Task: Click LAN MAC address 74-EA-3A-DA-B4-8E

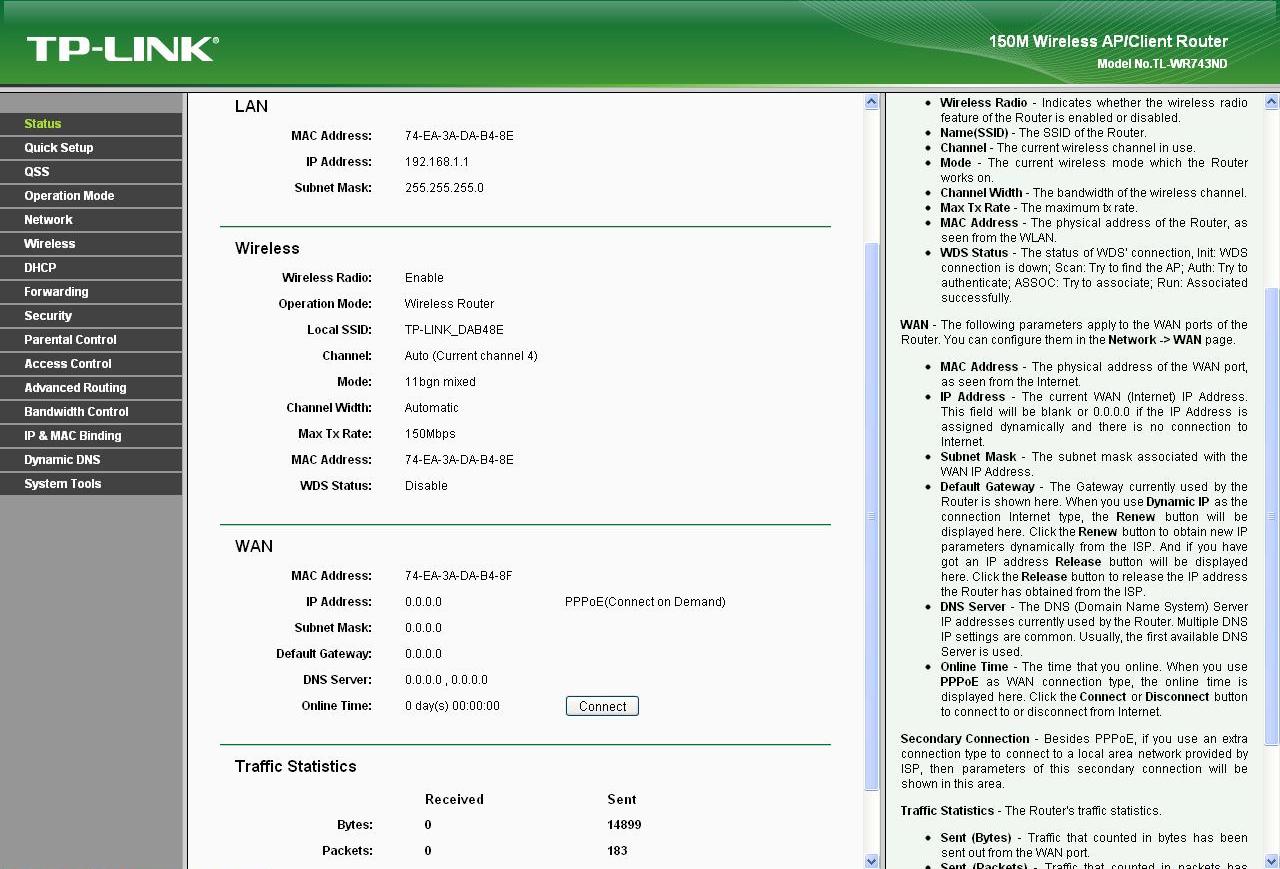Action: (459, 136)
